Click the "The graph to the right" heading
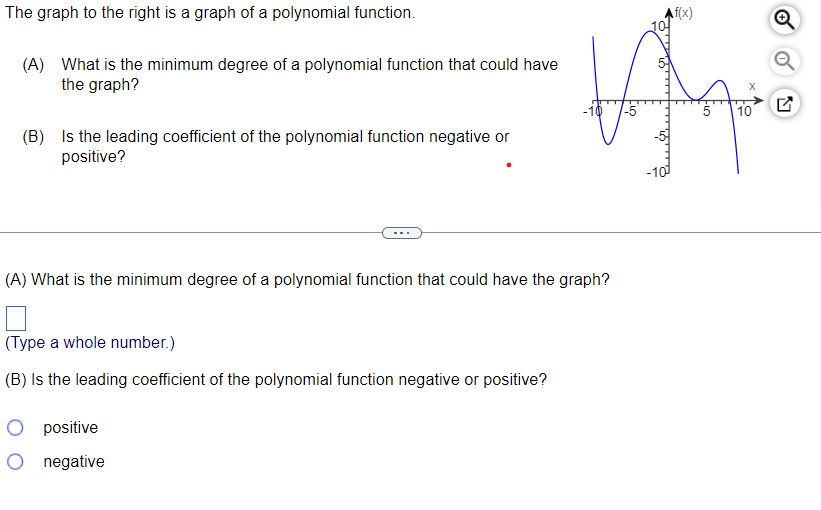821x510 pixels. pos(210,13)
